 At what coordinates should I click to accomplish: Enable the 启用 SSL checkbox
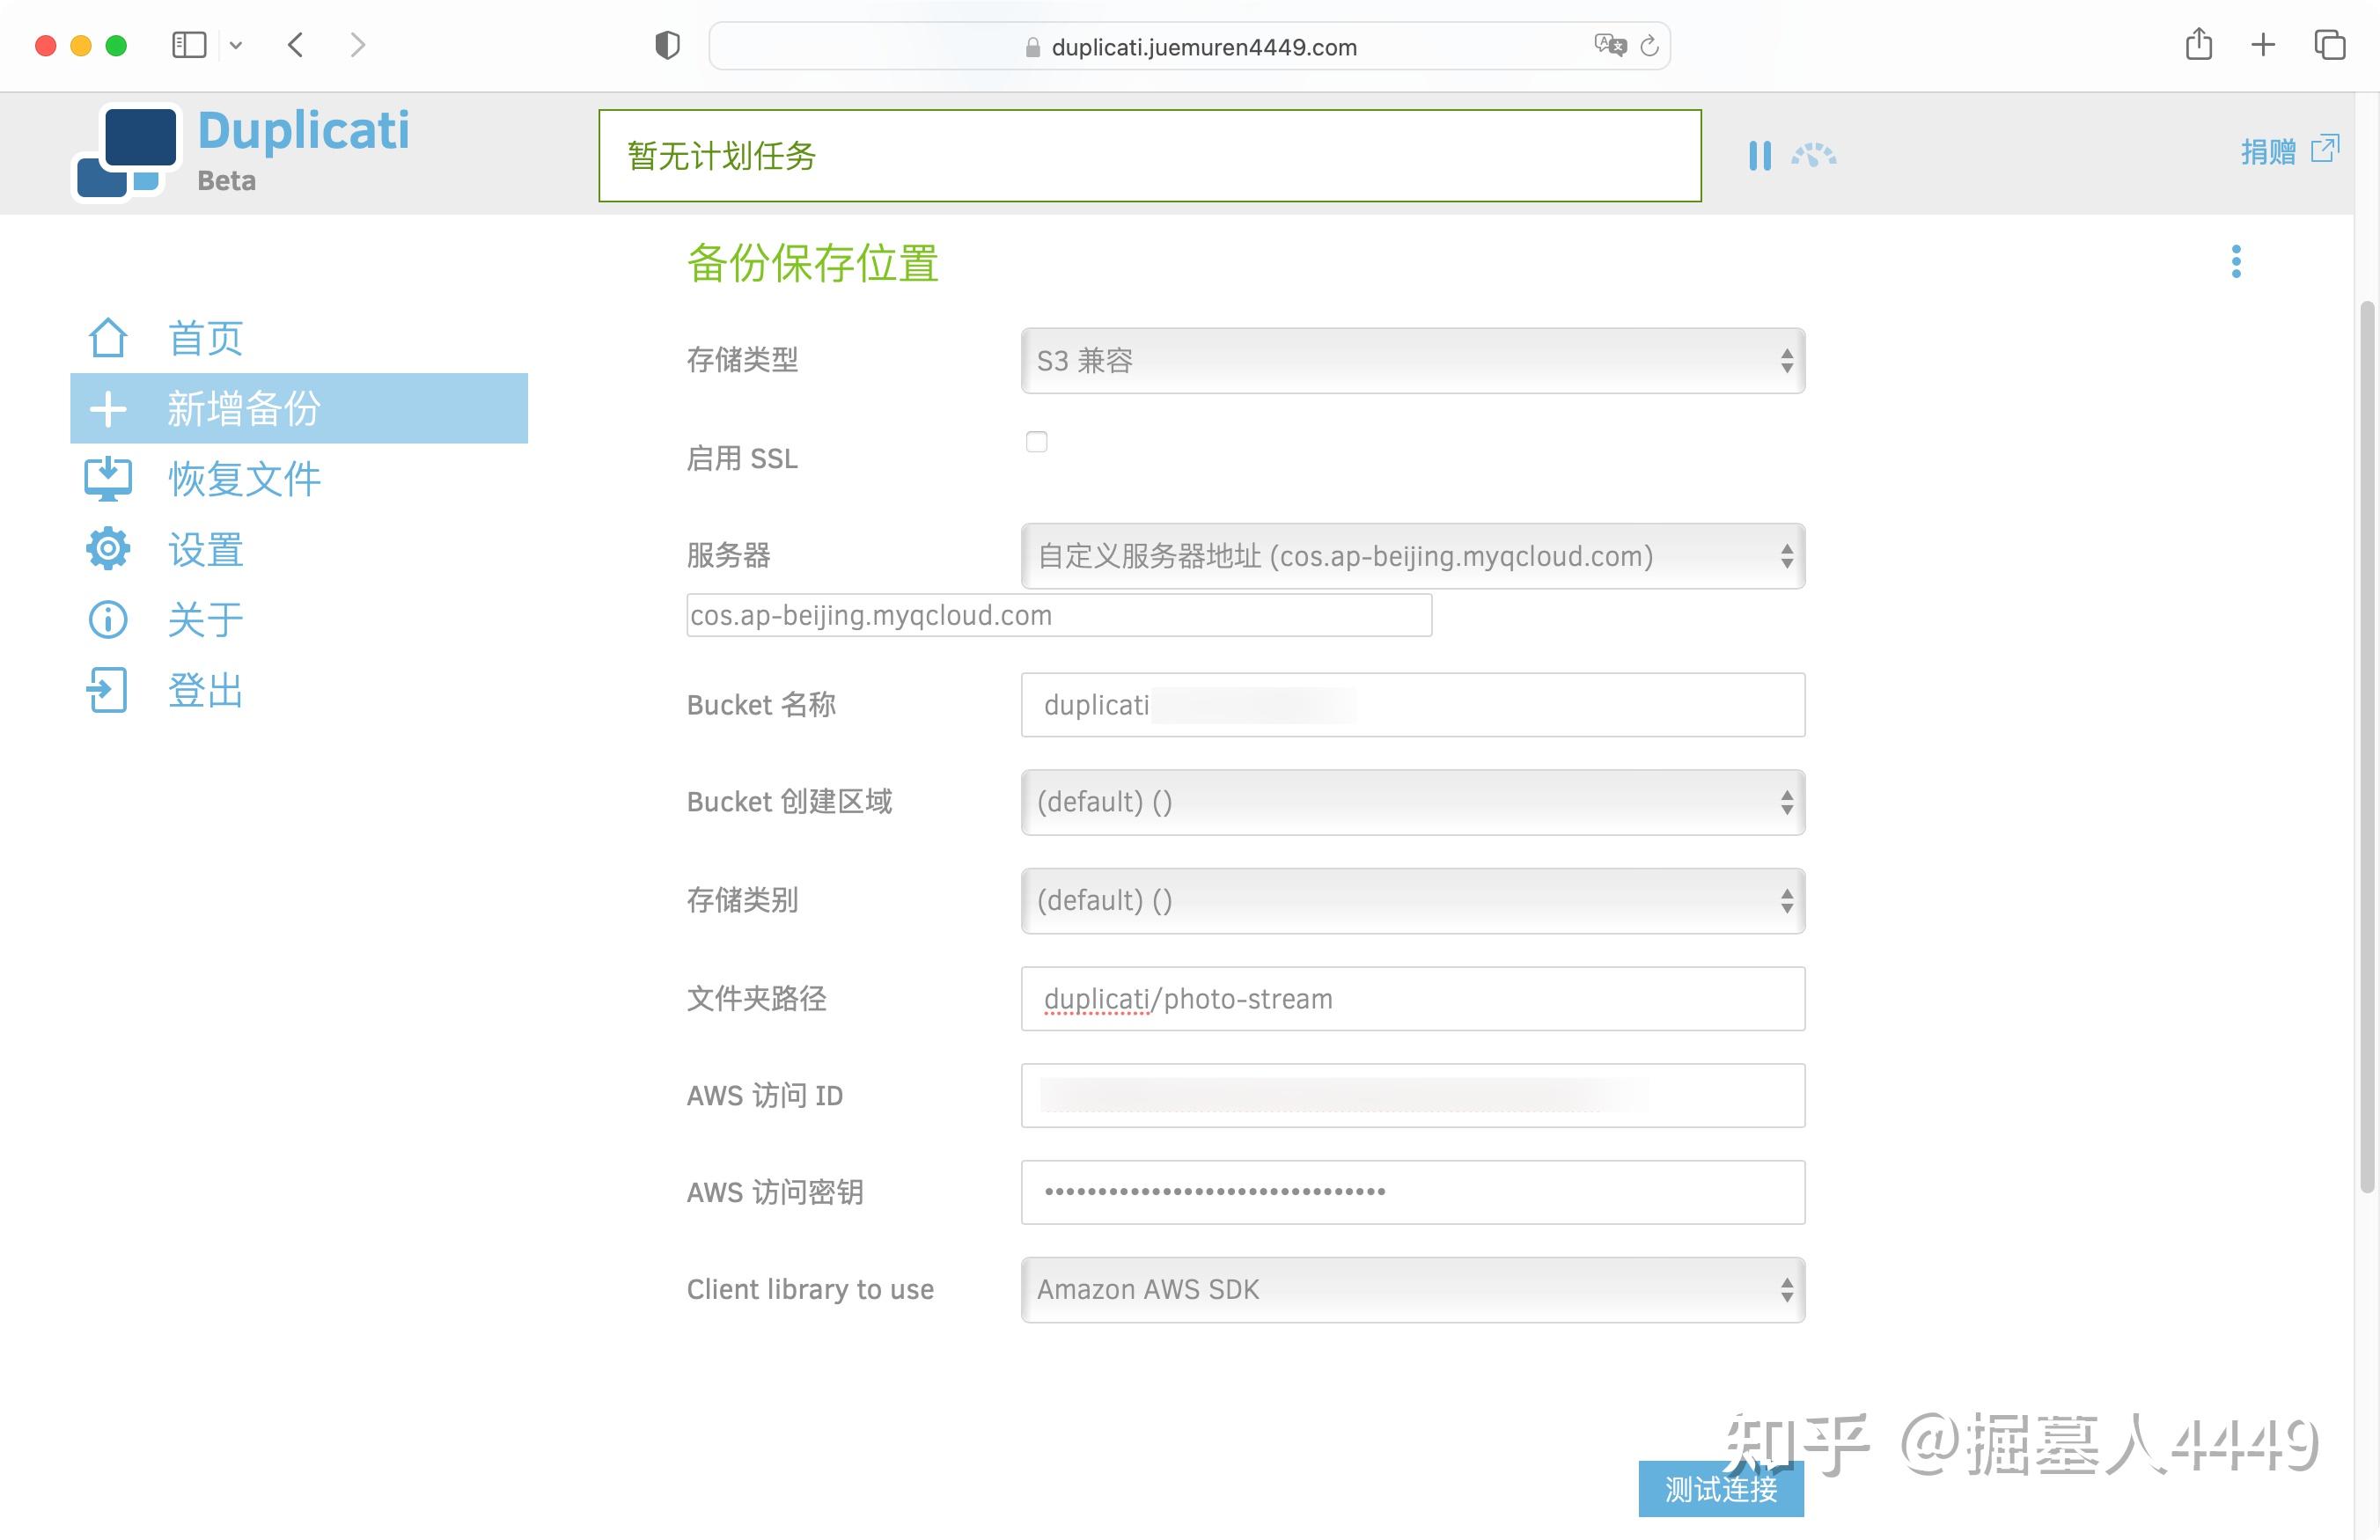[1036, 442]
